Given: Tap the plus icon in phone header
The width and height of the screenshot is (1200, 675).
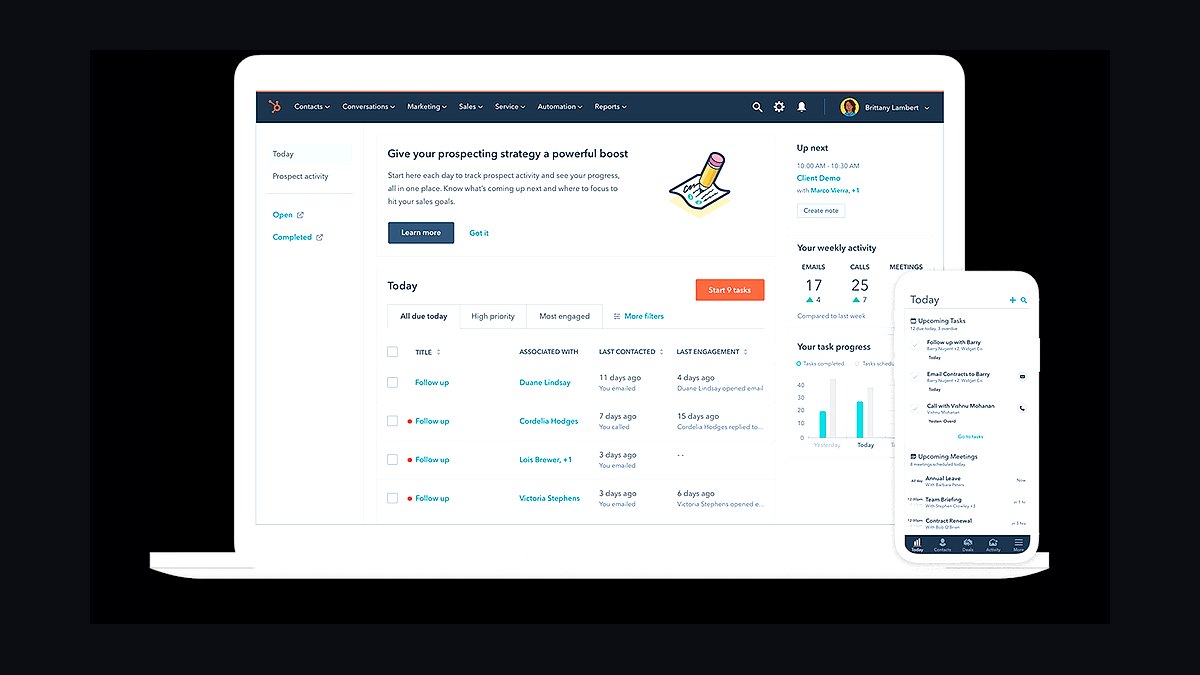Looking at the screenshot, I should pos(1012,300).
